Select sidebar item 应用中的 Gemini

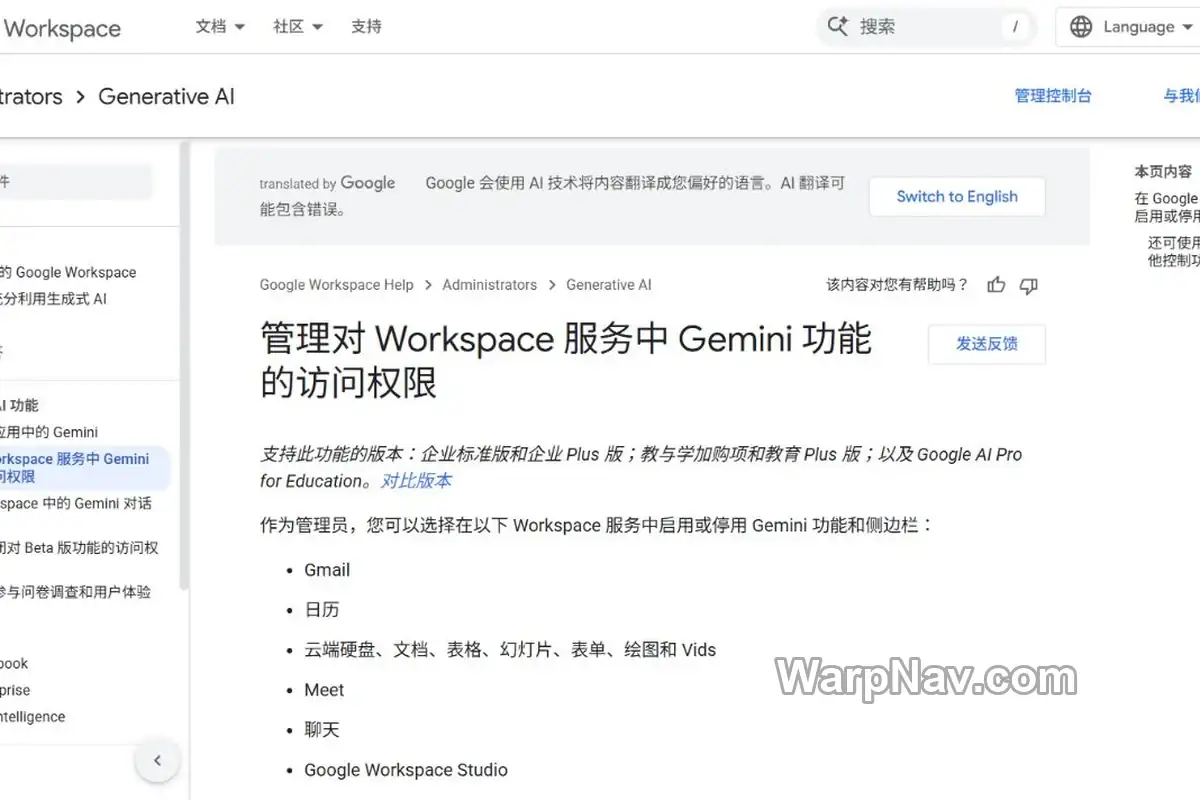click(49, 432)
